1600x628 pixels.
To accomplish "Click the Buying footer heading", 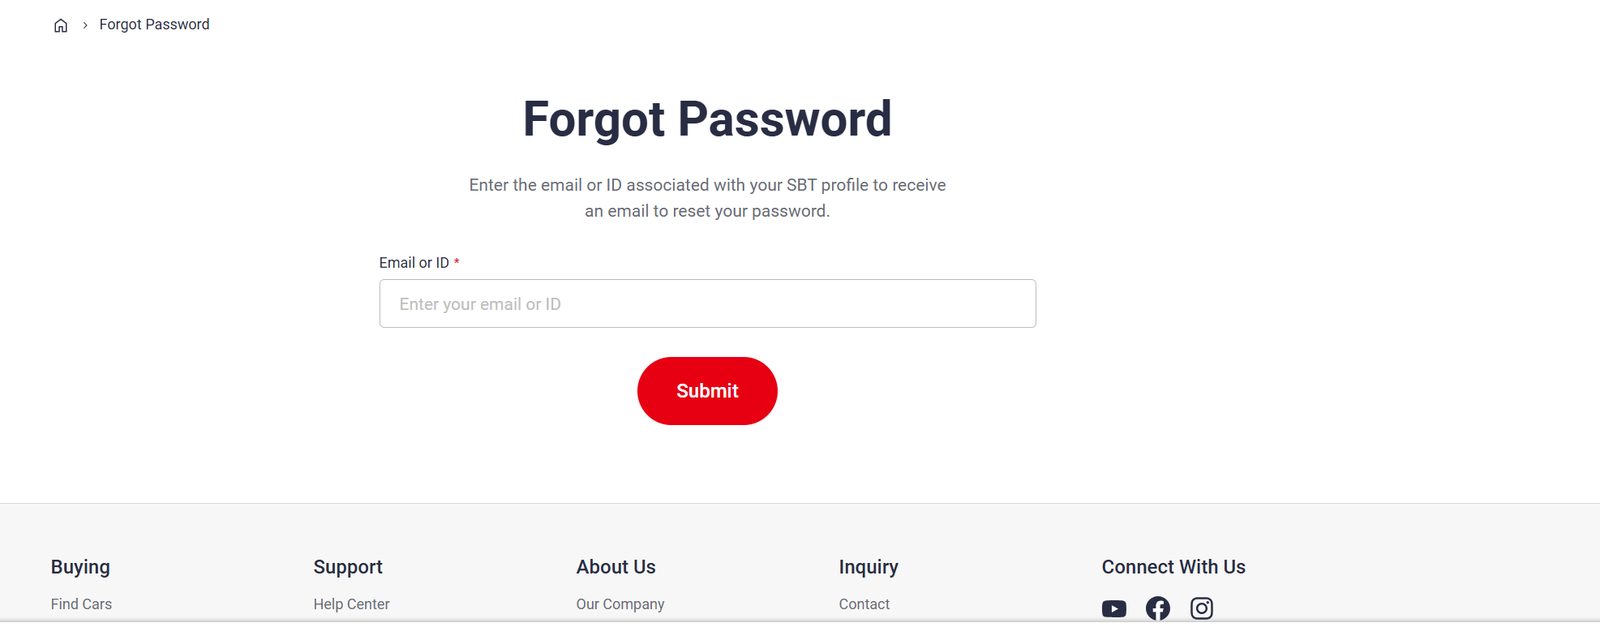I will tap(80, 567).
